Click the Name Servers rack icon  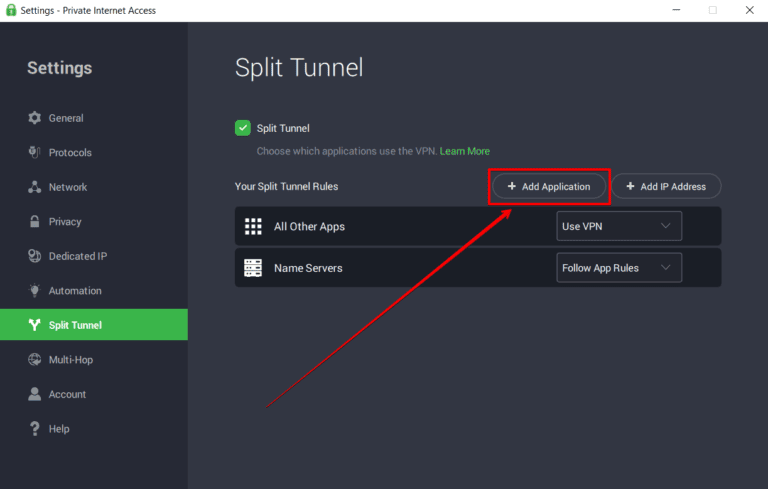(x=253, y=268)
